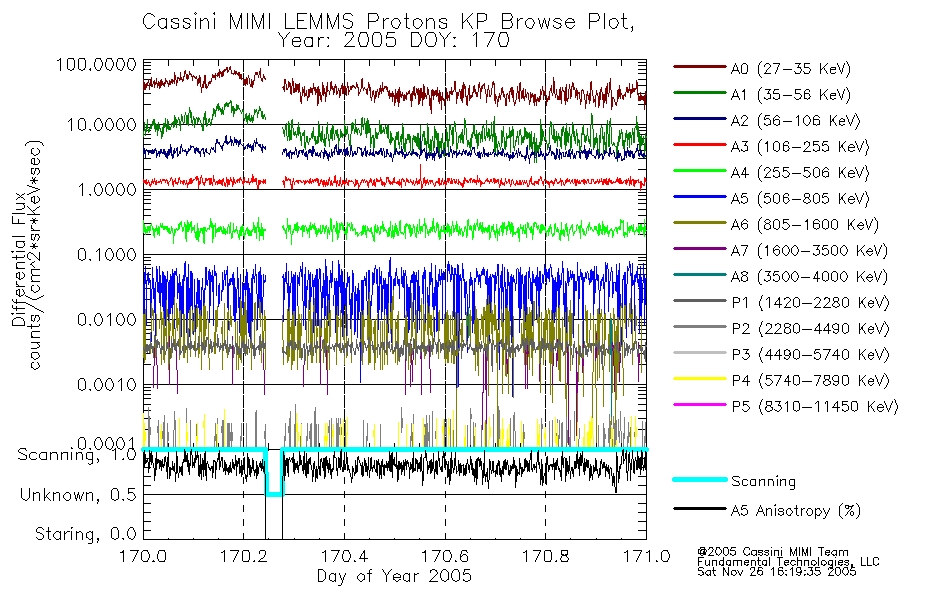This screenshot has width=950, height=600.
Task: Click the 10.0000 y-axis tick label
Action: point(102,125)
